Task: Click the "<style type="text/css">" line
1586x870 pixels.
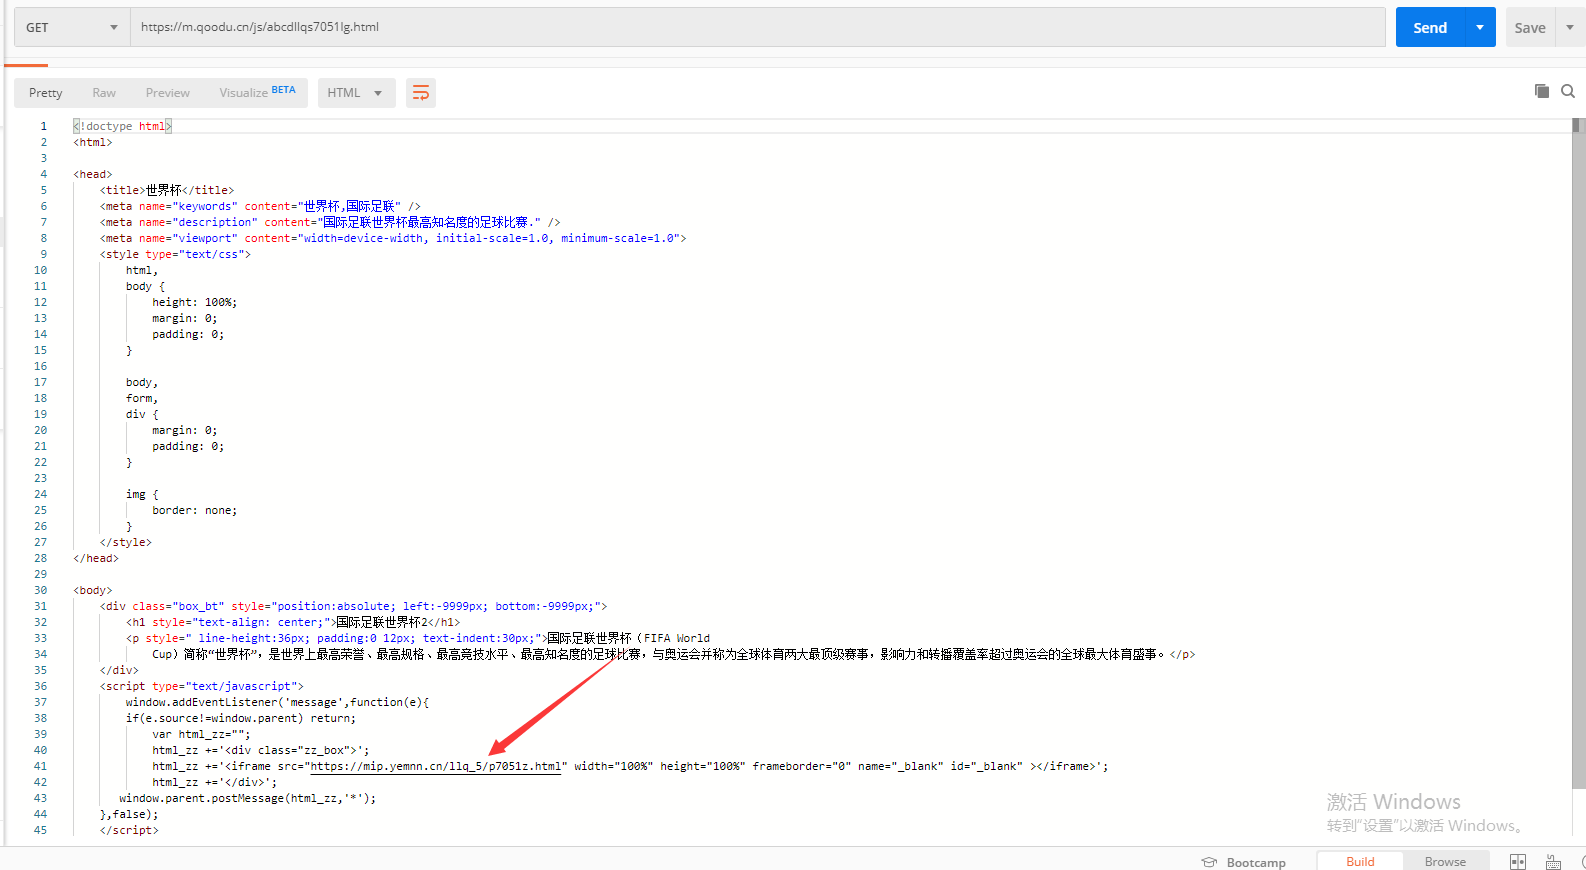Action: pos(175,254)
